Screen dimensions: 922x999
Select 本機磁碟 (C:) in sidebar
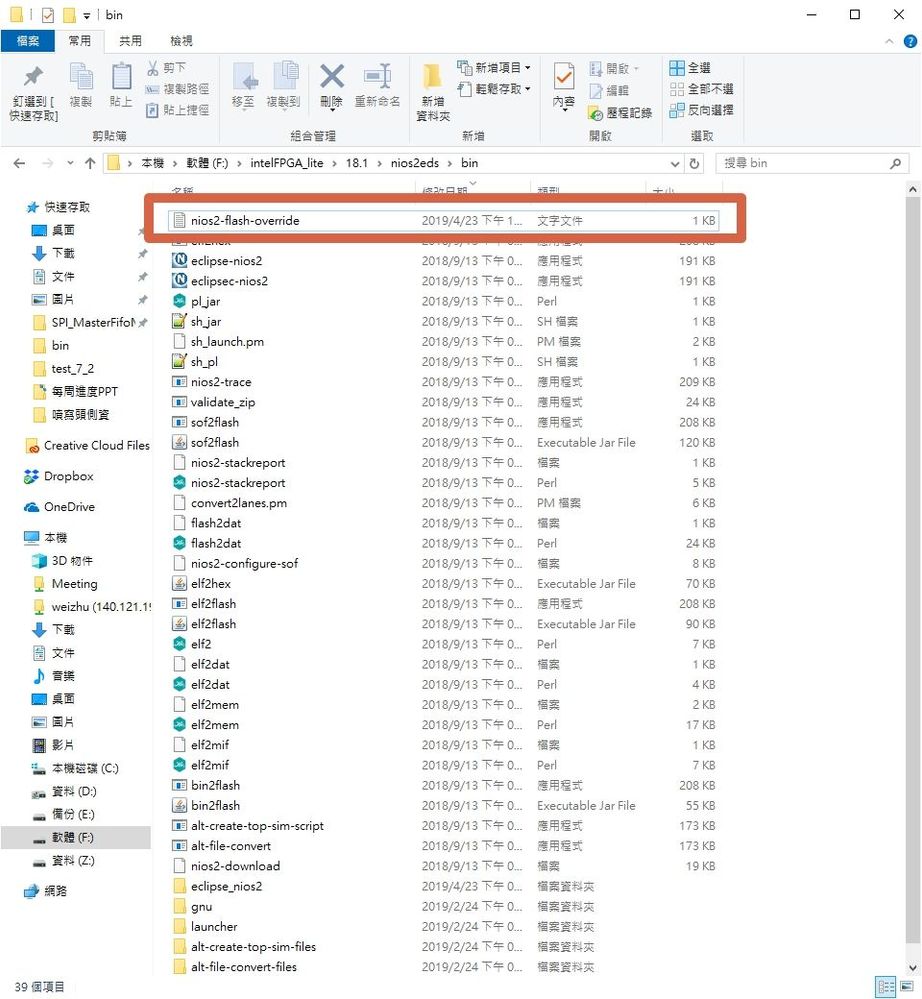[x=76, y=768]
